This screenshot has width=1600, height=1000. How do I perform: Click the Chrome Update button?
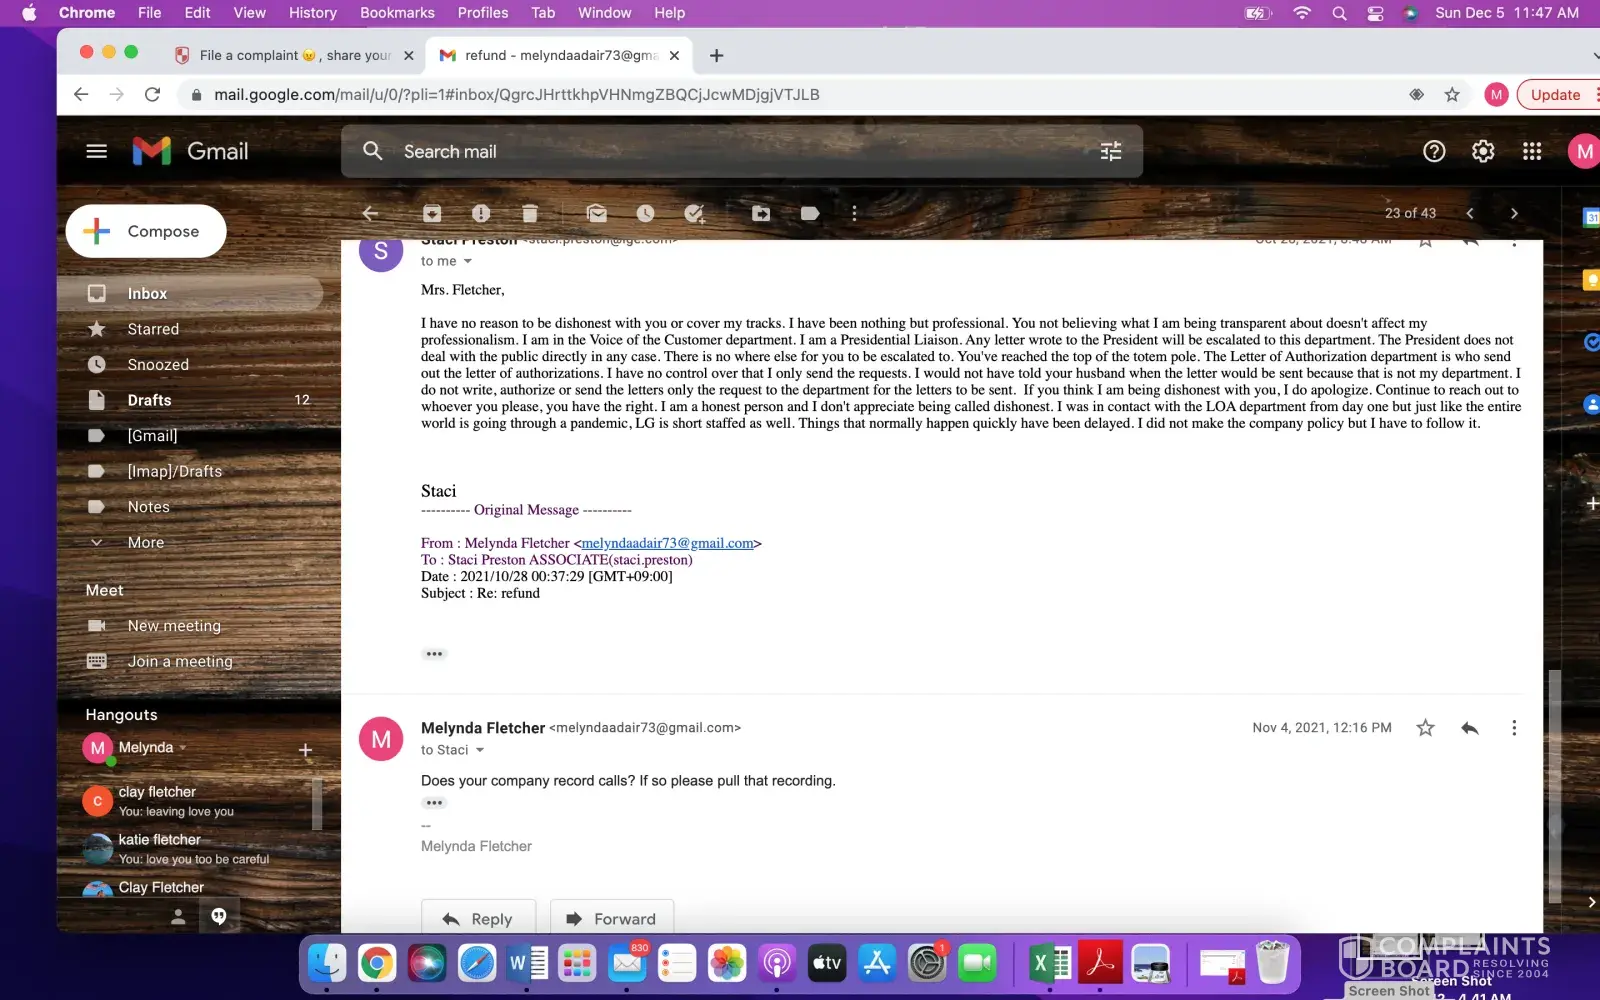tap(1555, 95)
